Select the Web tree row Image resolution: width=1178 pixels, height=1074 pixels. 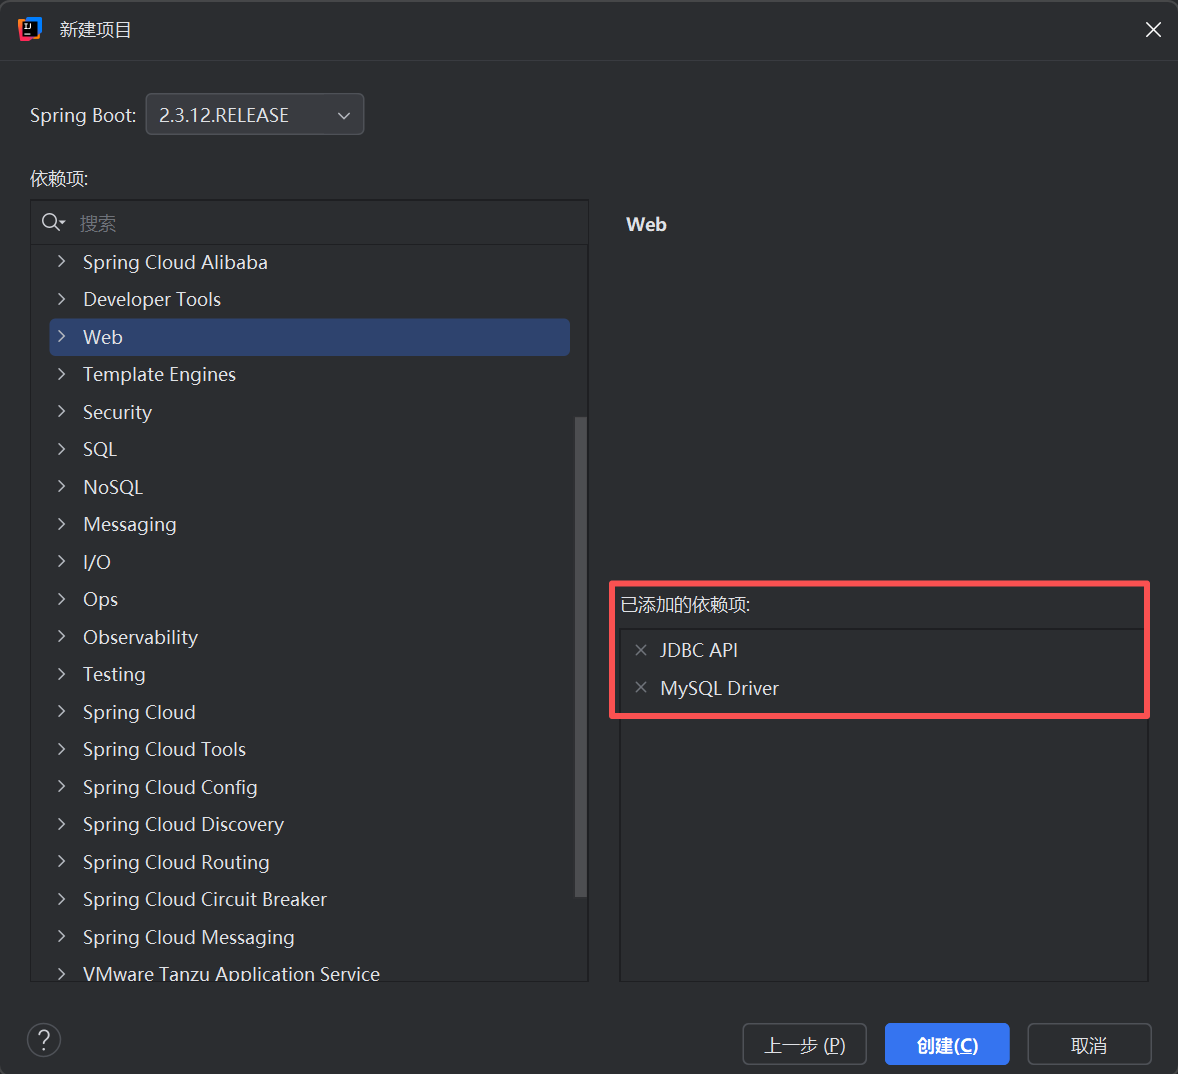pos(310,337)
